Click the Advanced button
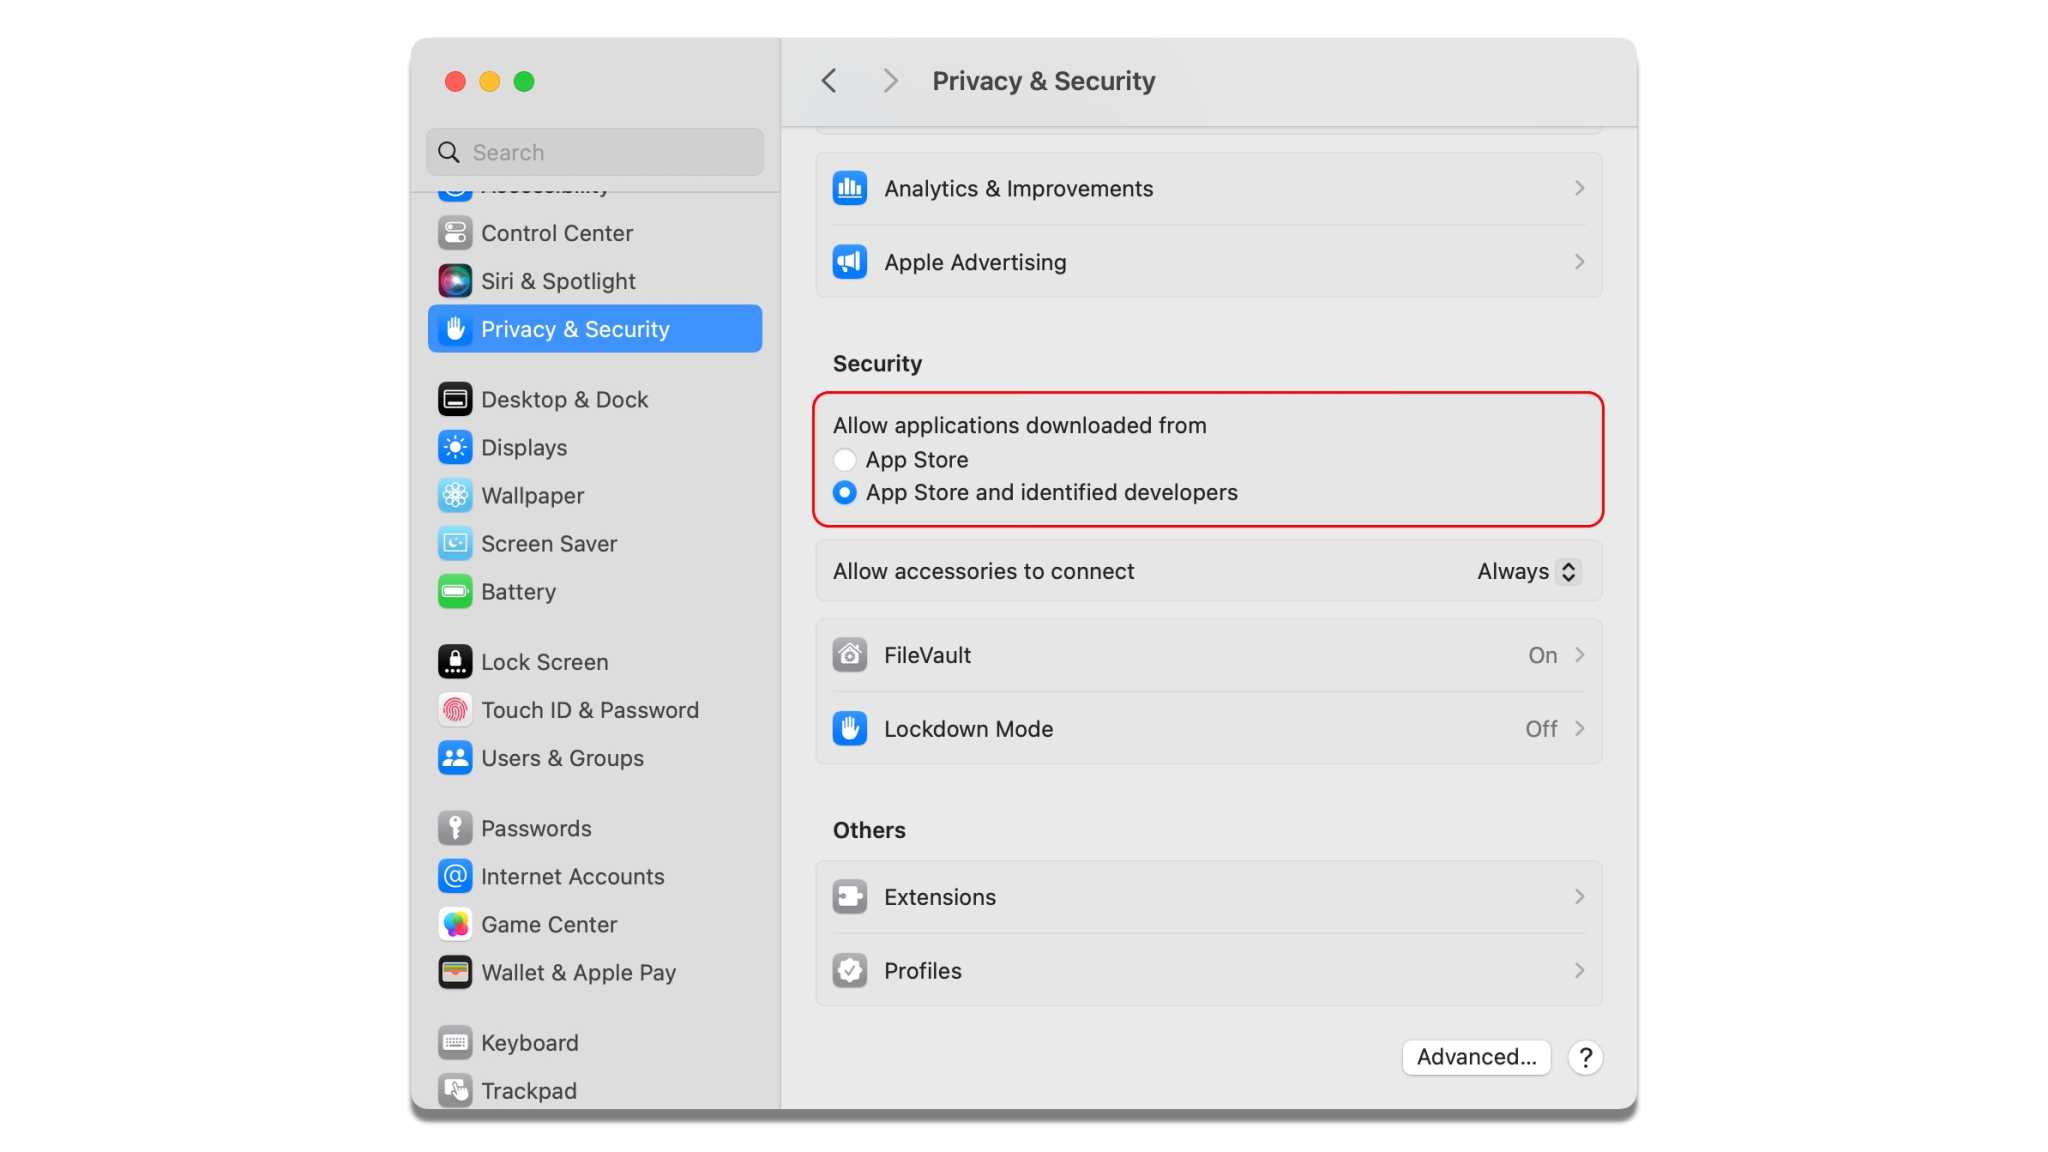This screenshot has width=2048, height=1152. pyautogui.click(x=1477, y=1057)
